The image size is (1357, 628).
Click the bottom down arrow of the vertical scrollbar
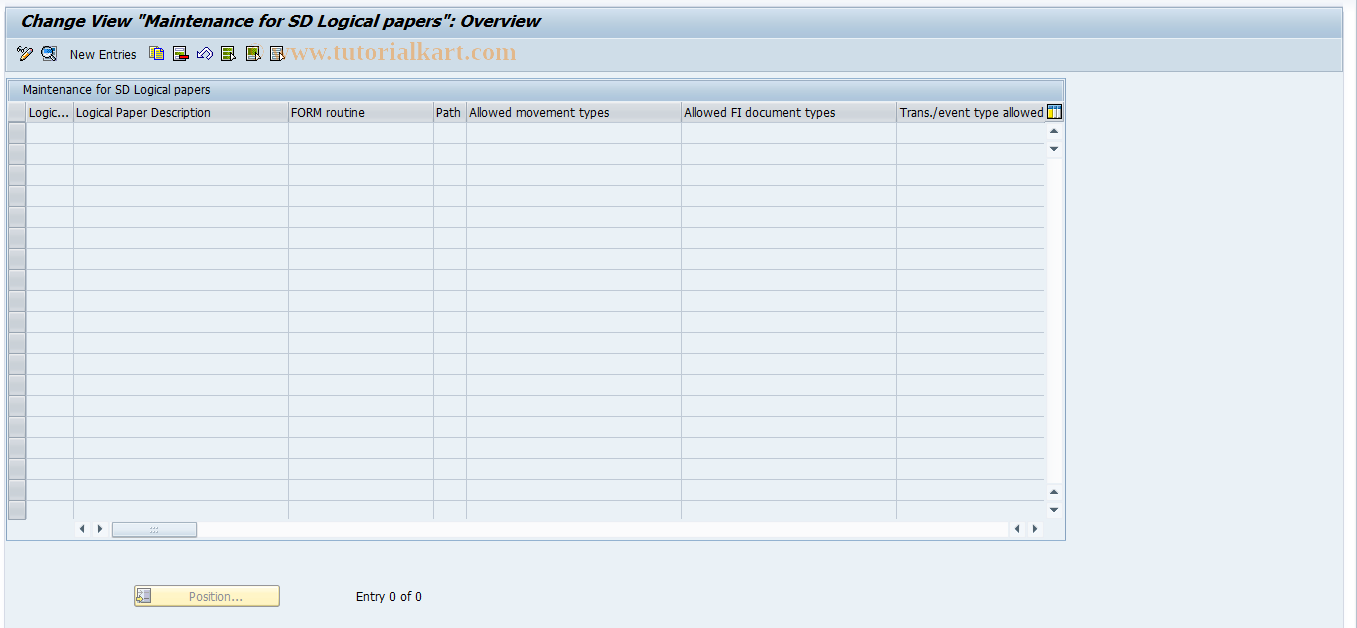[1054, 510]
